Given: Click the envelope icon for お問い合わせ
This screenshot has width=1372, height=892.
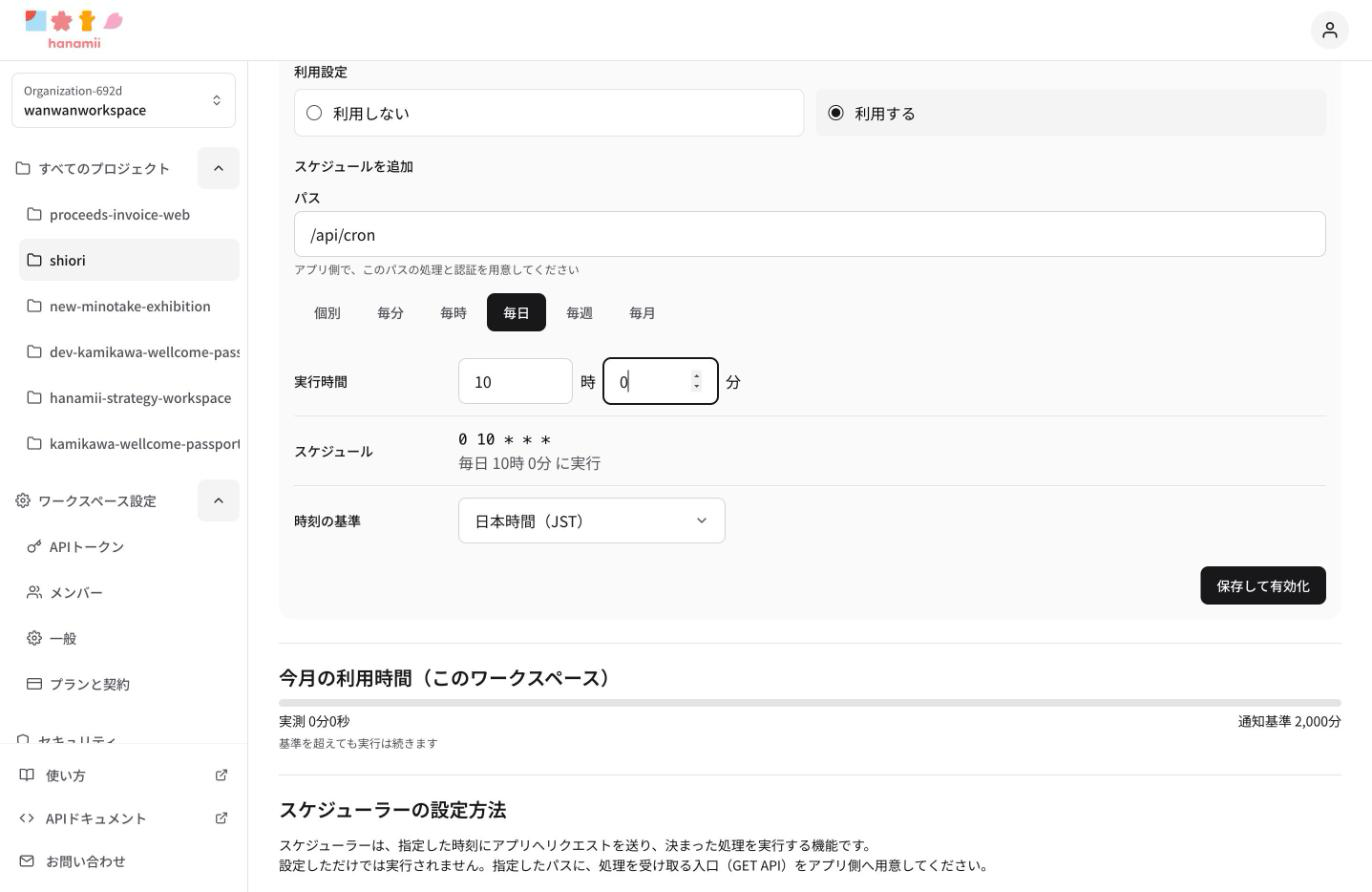Looking at the screenshot, I should pos(27,861).
